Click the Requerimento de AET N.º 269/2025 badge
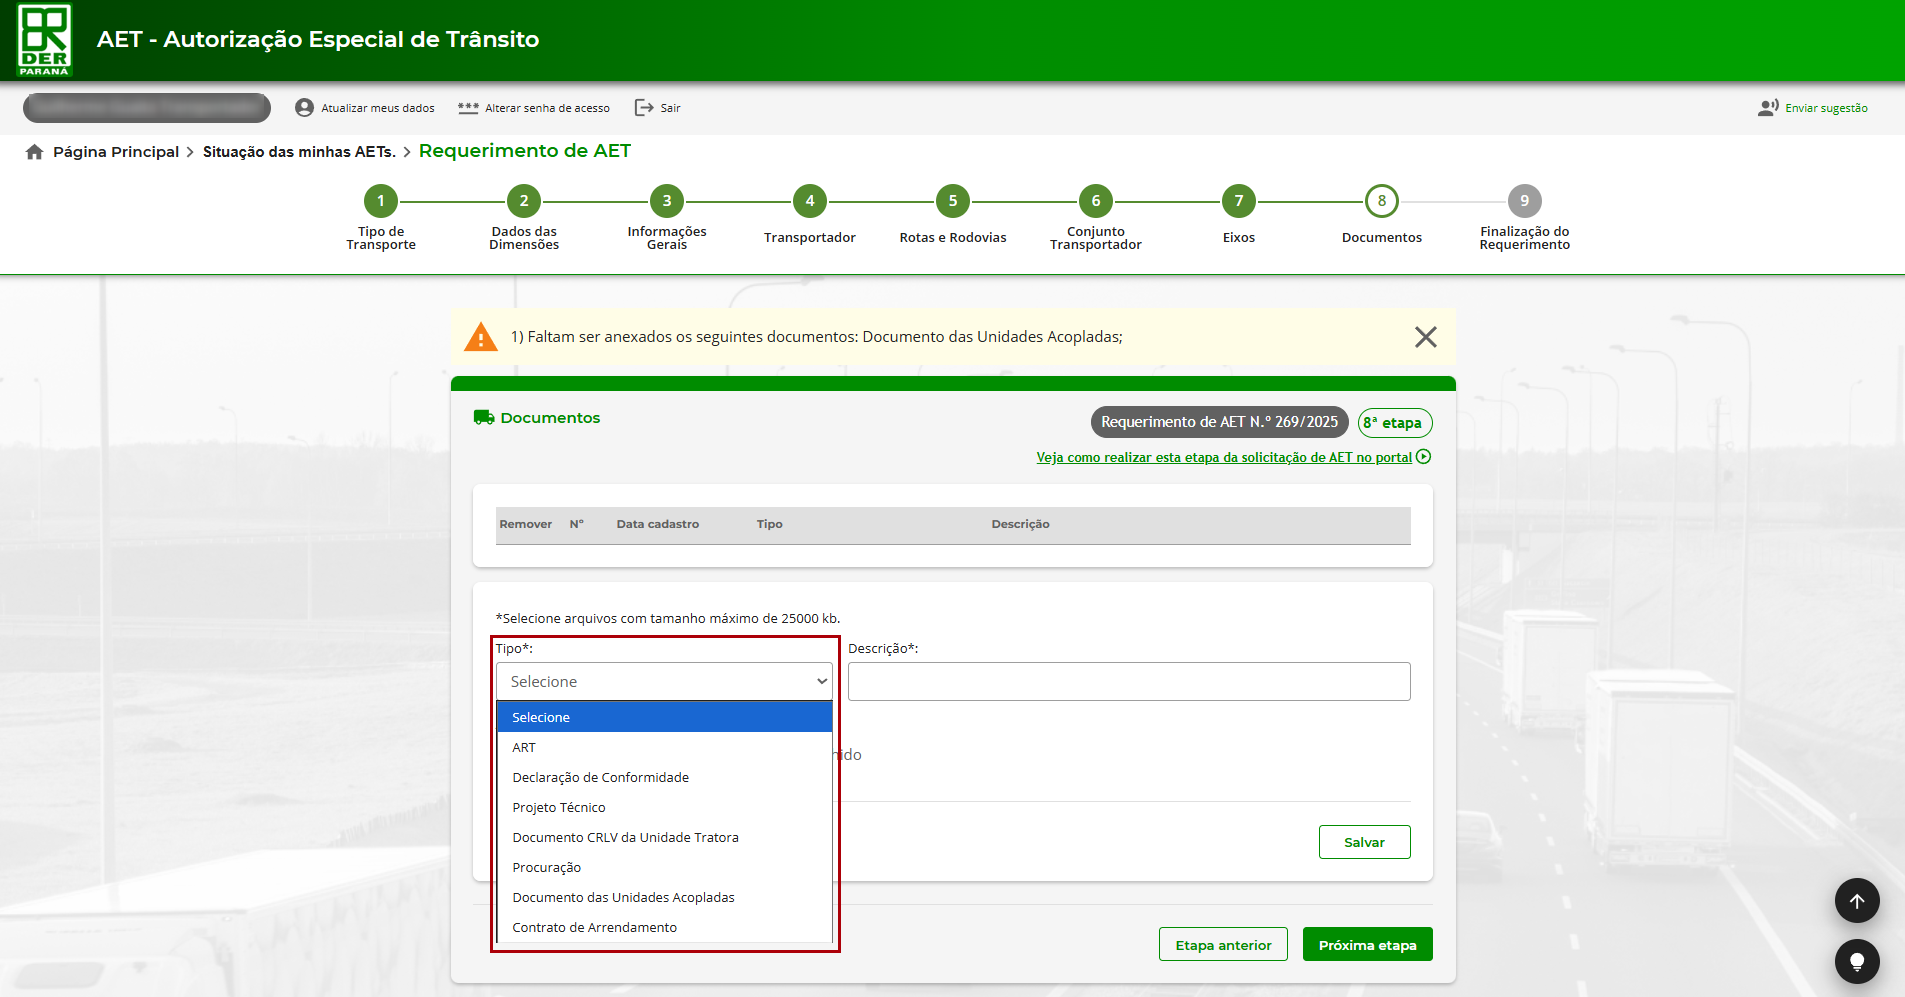 [1219, 422]
